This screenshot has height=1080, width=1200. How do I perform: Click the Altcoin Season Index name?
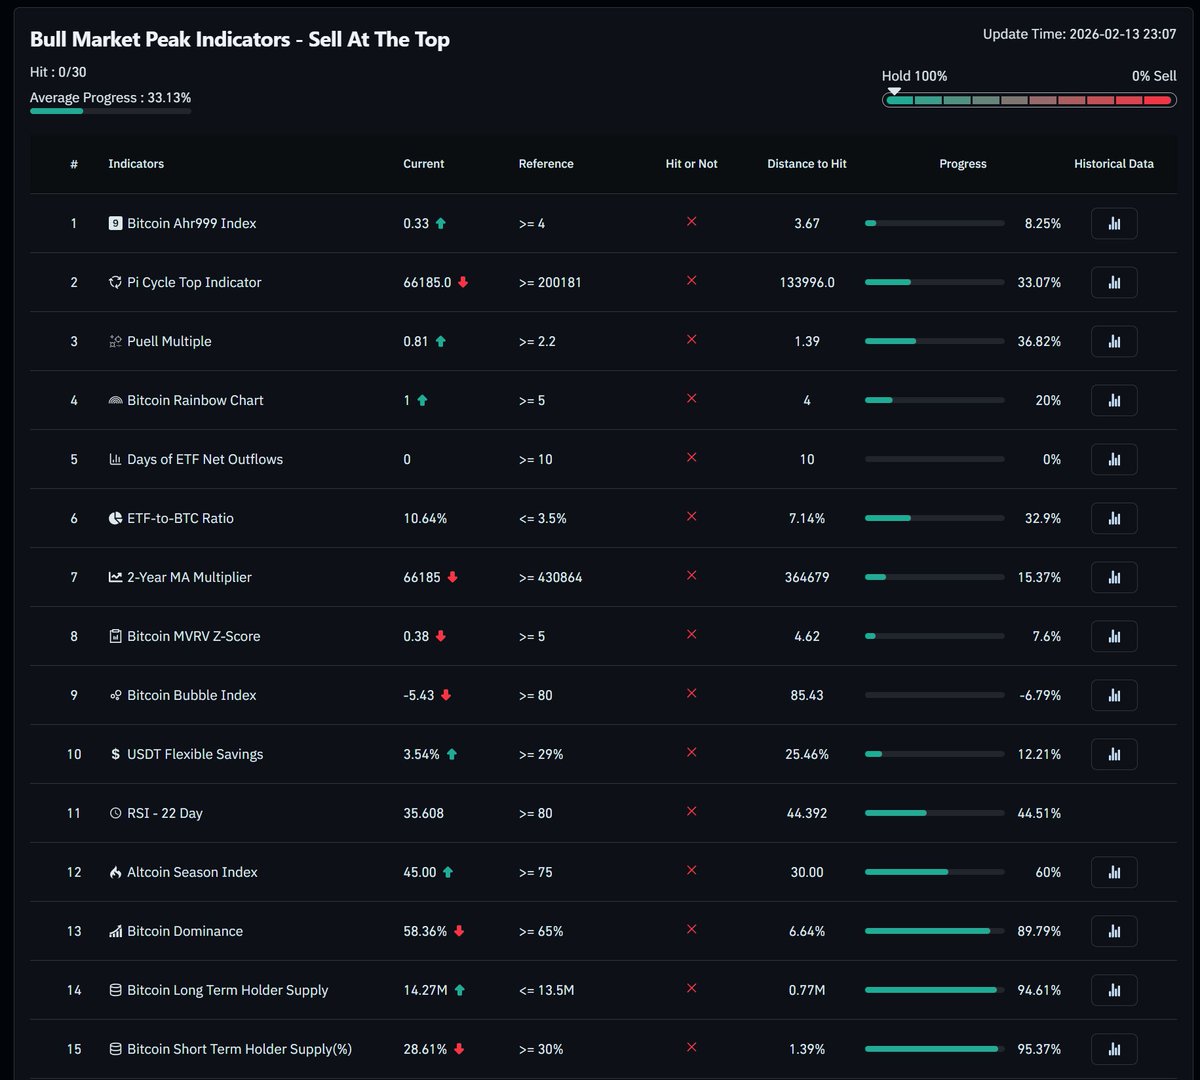coord(192,872)
